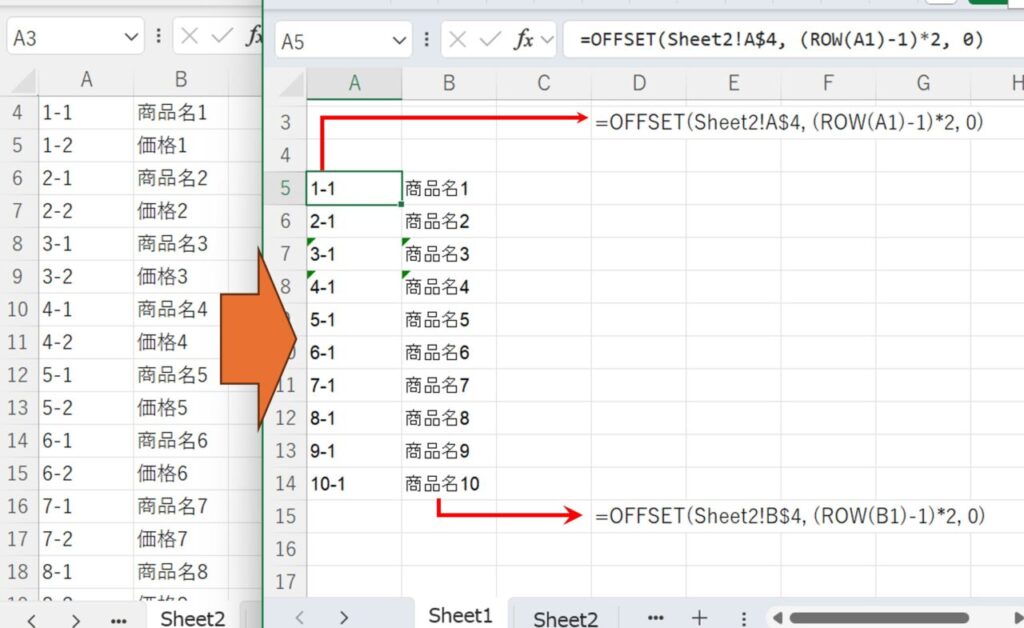Select cell containing 9-1
The height and width of the screenshot is (628, 1024).
coord(354,450)
